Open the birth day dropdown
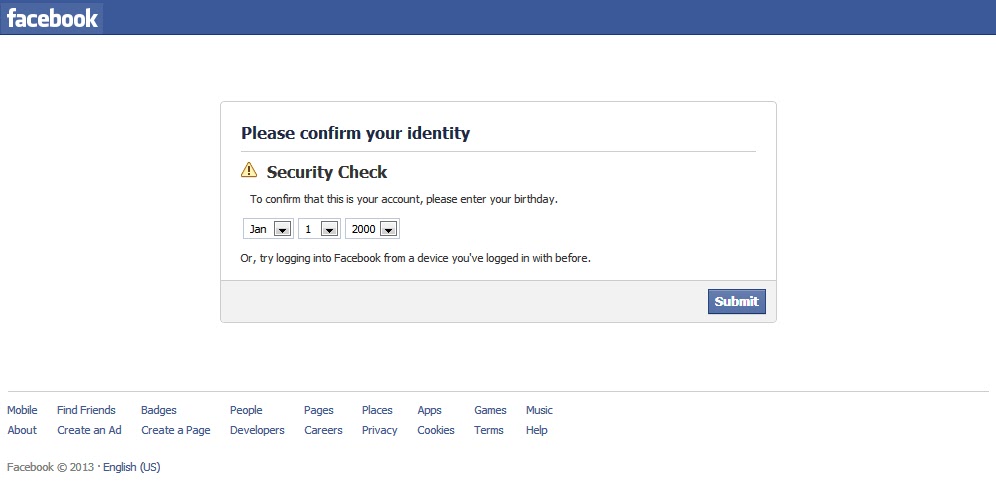This screenshot has width=996, height=495. click(319, 229)
